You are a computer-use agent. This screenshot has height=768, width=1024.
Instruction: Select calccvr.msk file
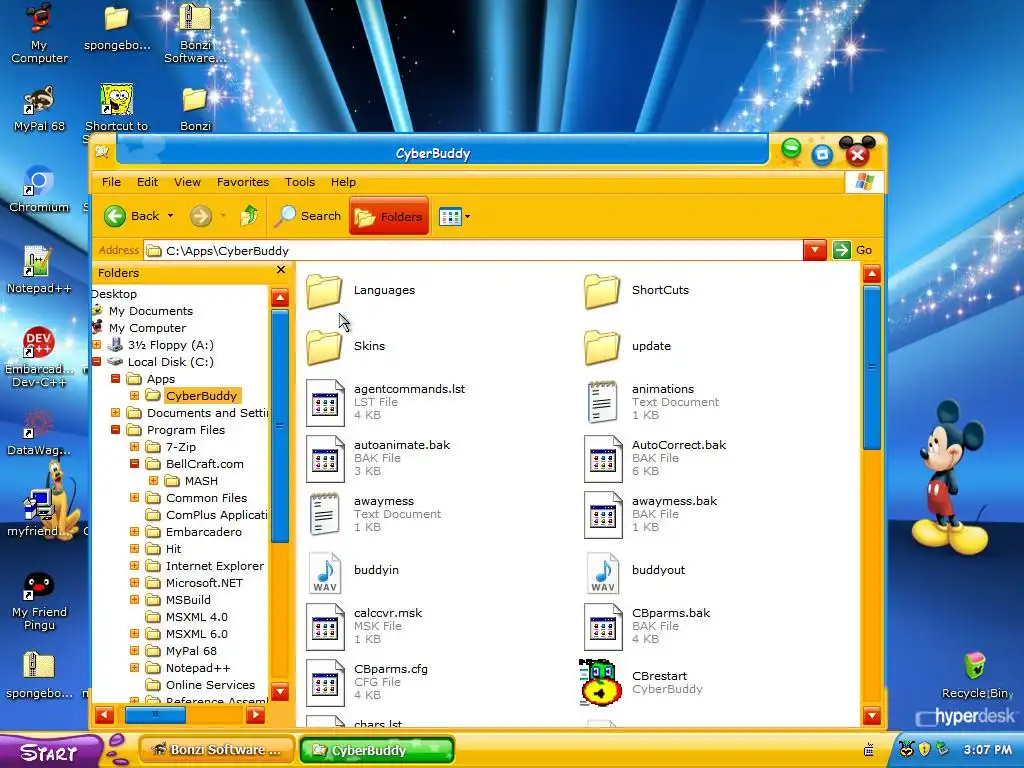(x=364, y=626)
